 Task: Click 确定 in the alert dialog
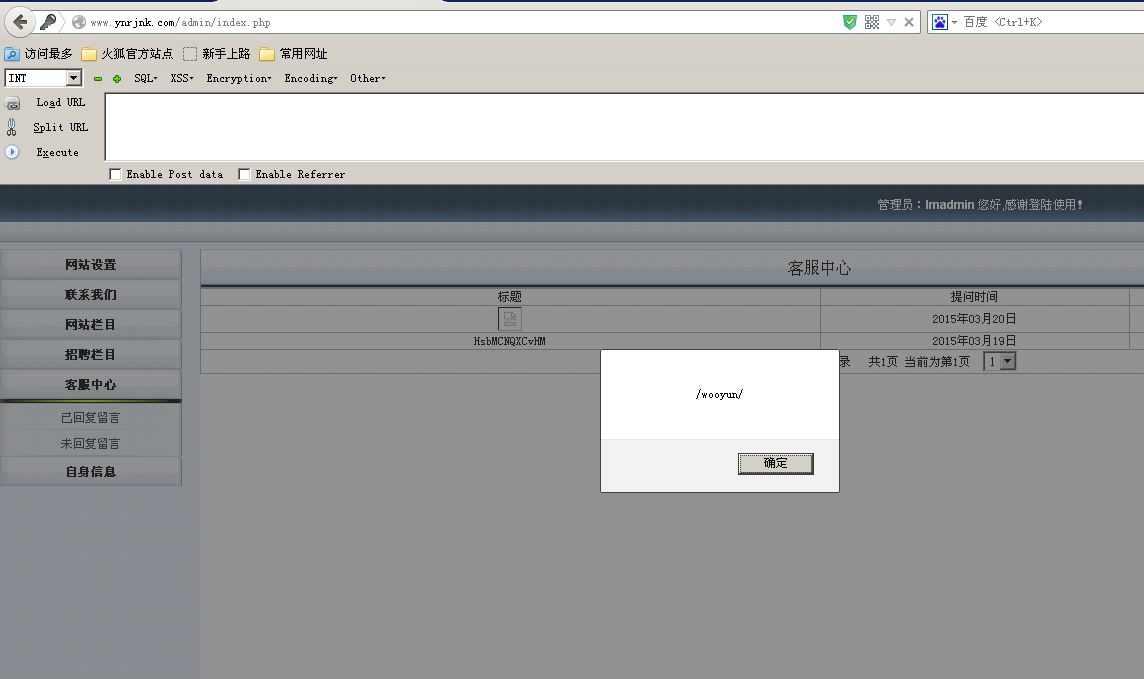point(776,463)
